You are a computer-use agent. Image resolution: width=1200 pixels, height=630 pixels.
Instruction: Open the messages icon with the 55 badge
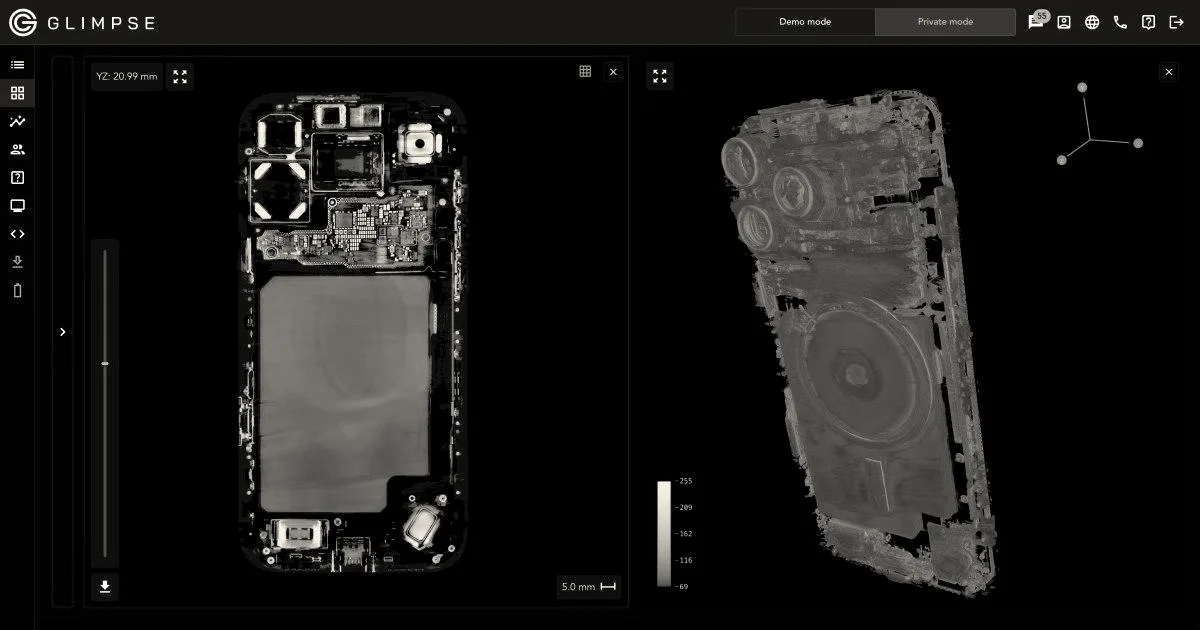(x=1037, y=21)
